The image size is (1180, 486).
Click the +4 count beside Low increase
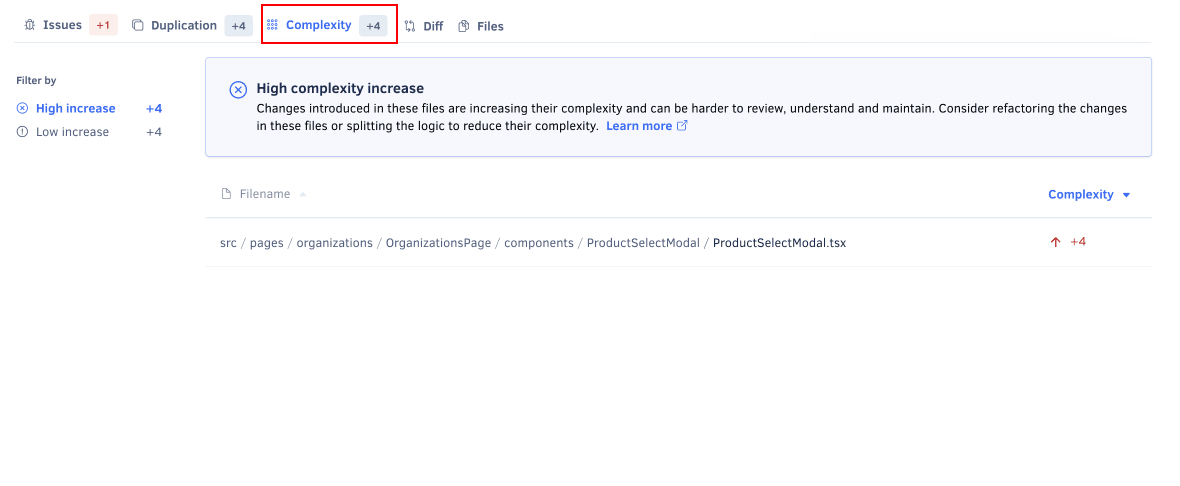pyautogui.click(x=153, y=132)
